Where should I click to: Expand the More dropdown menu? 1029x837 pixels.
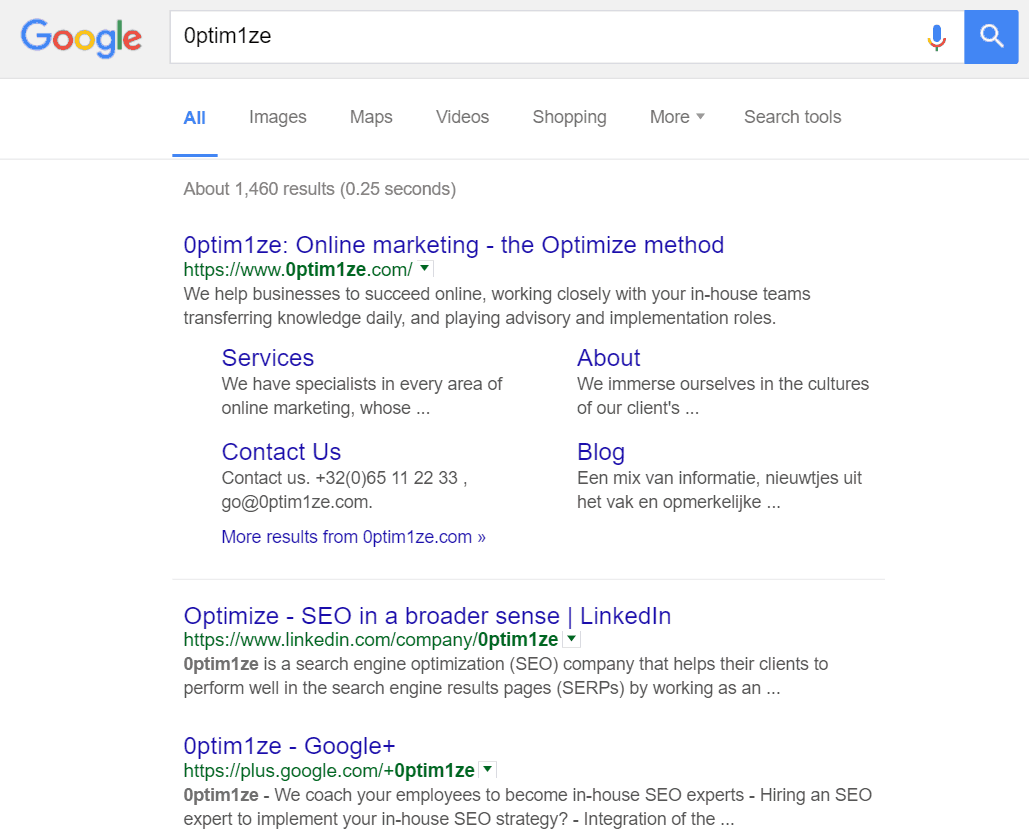pos(677,117)
